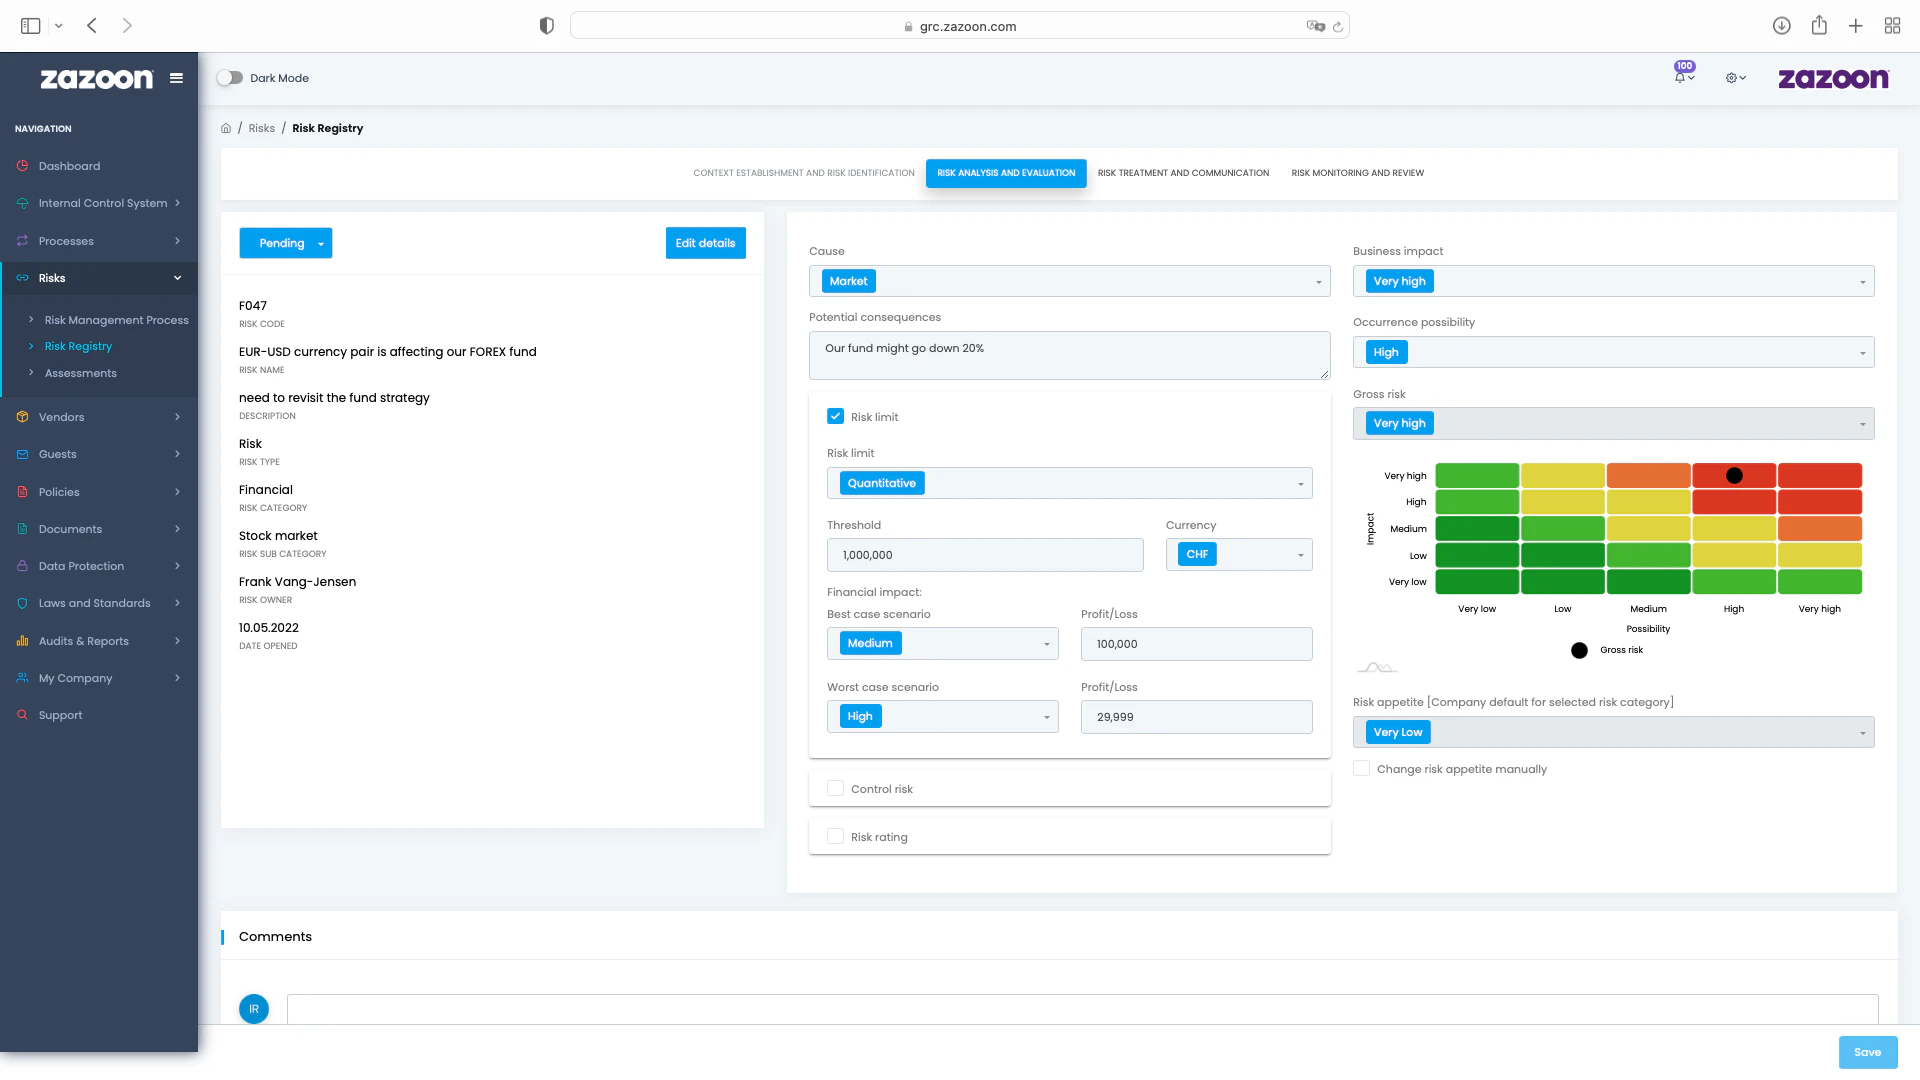Select the Processes icon in the sidebar

click(x=22, y=240)
